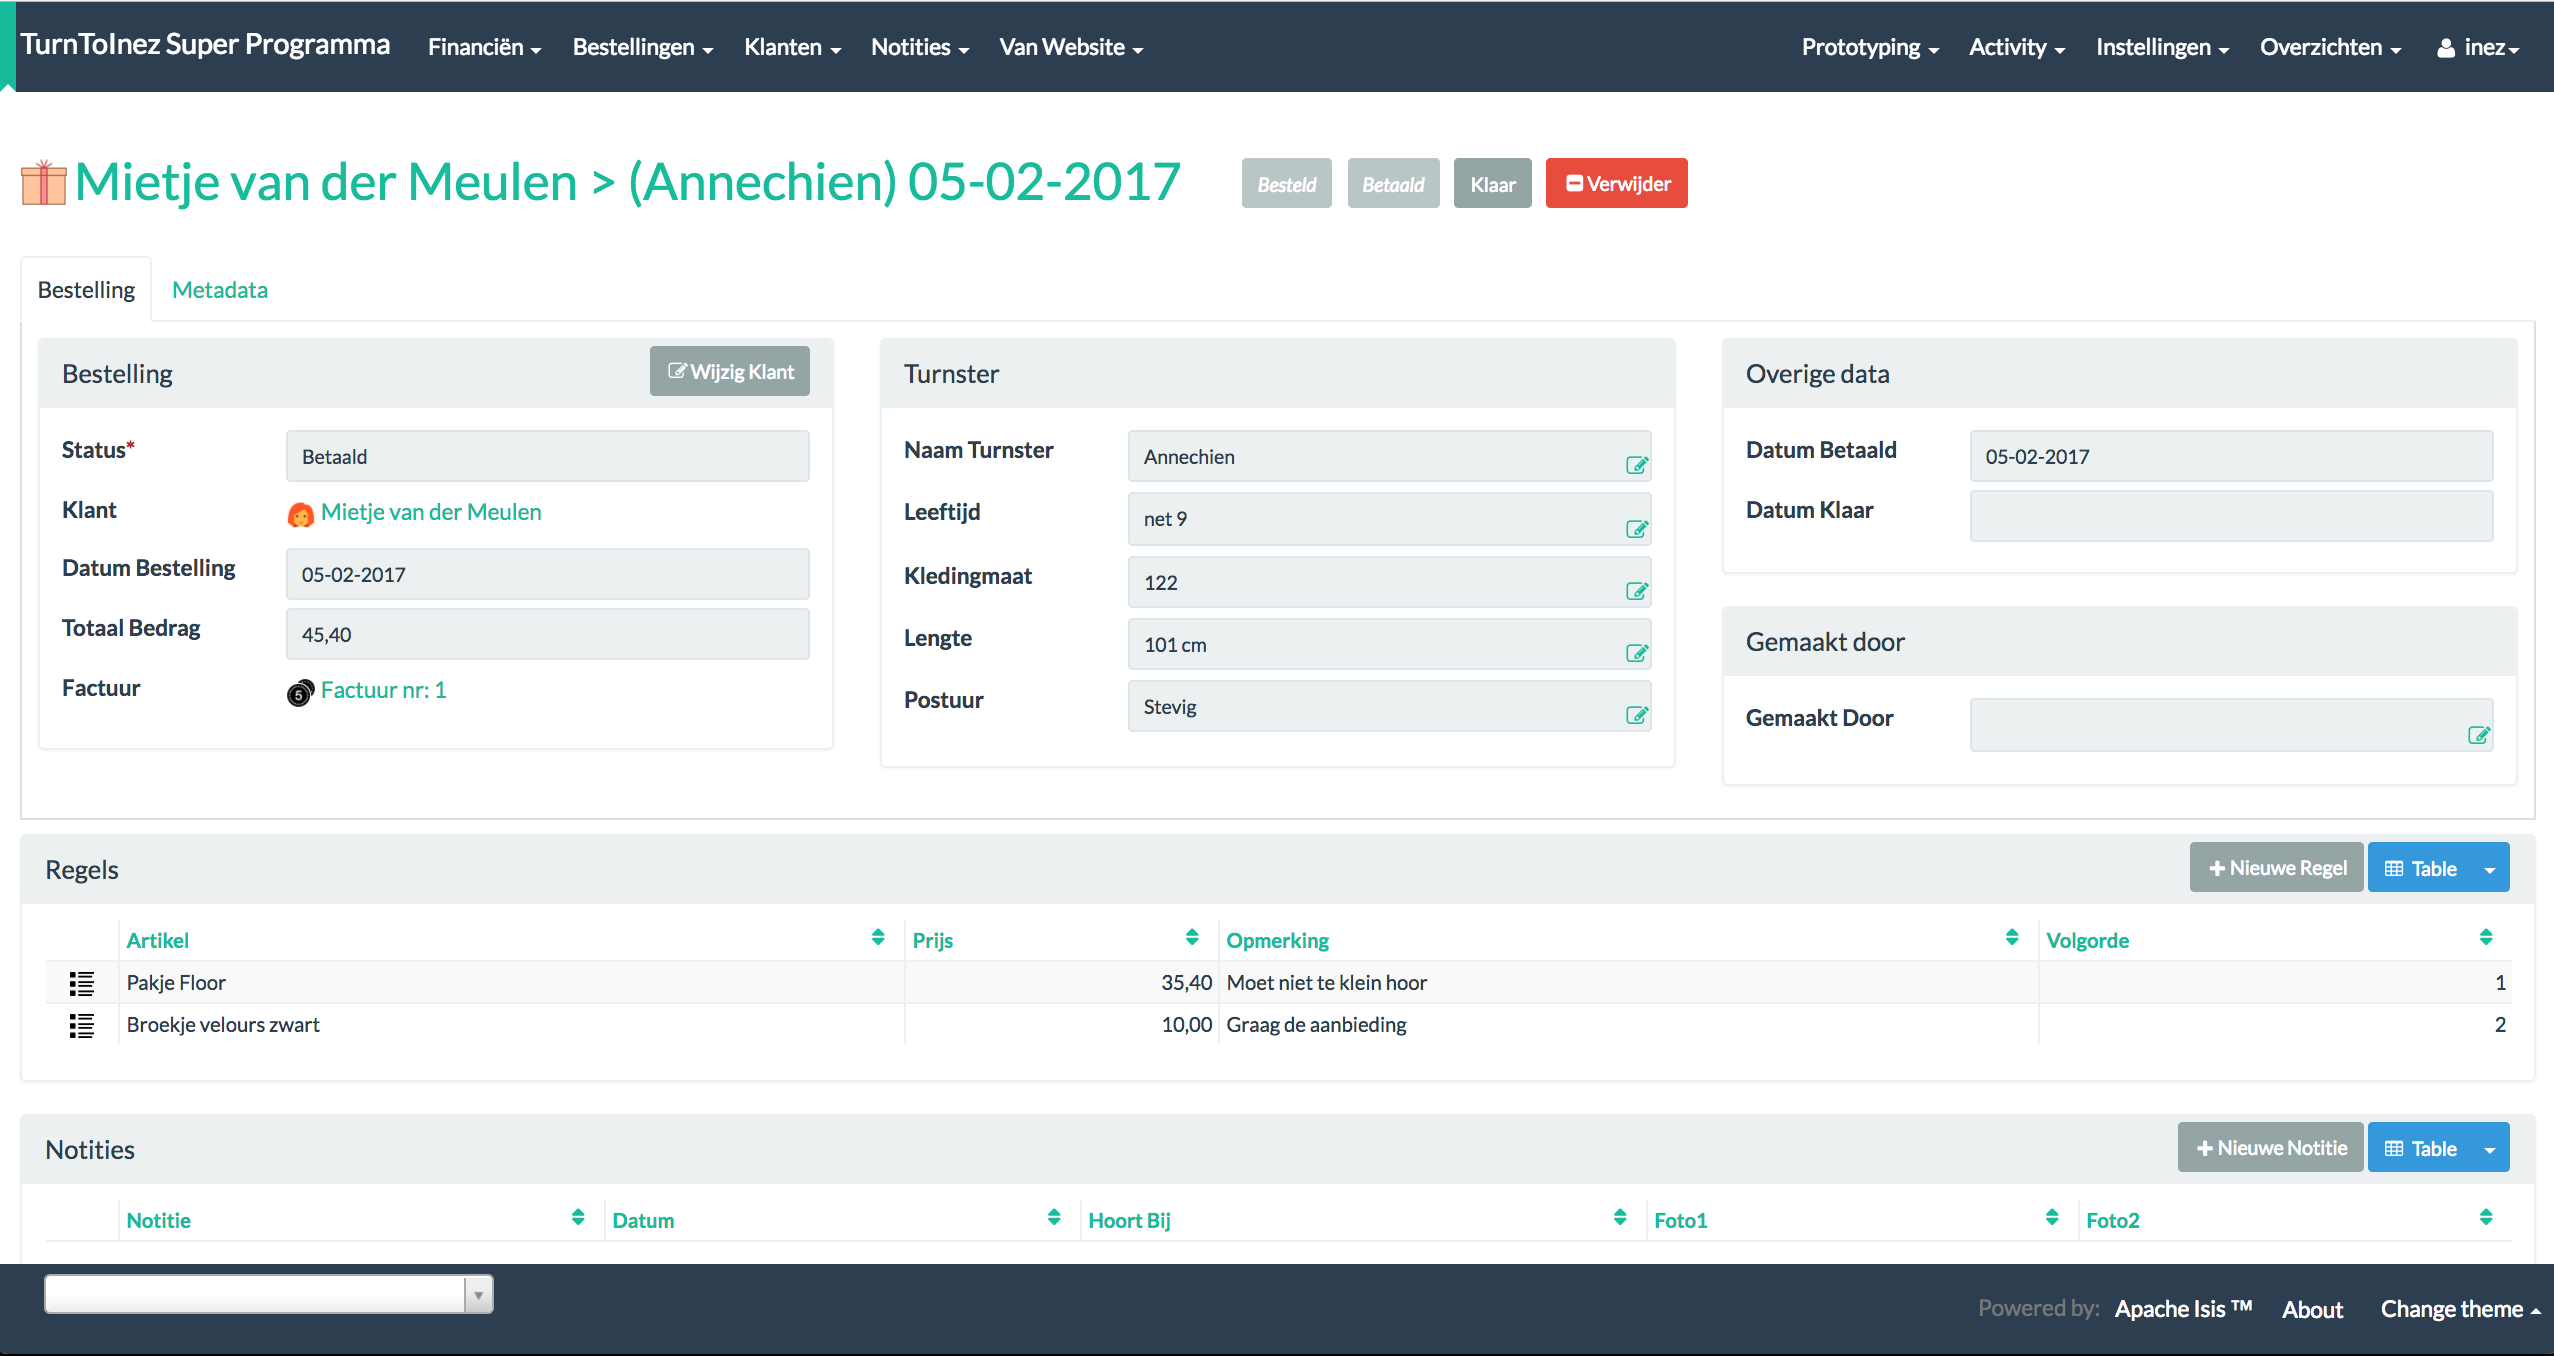
Task: Open the Factuur nr: 1 link
Action: pos(383,690)
